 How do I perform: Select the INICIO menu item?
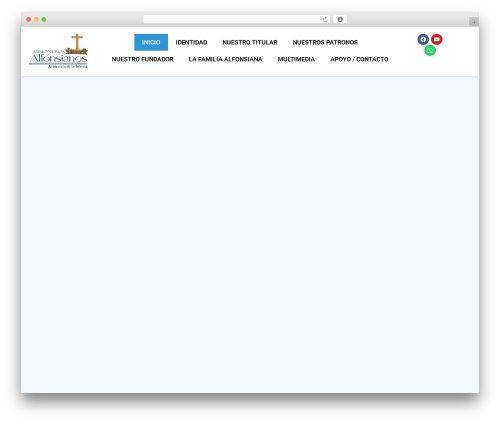[151, 42]
